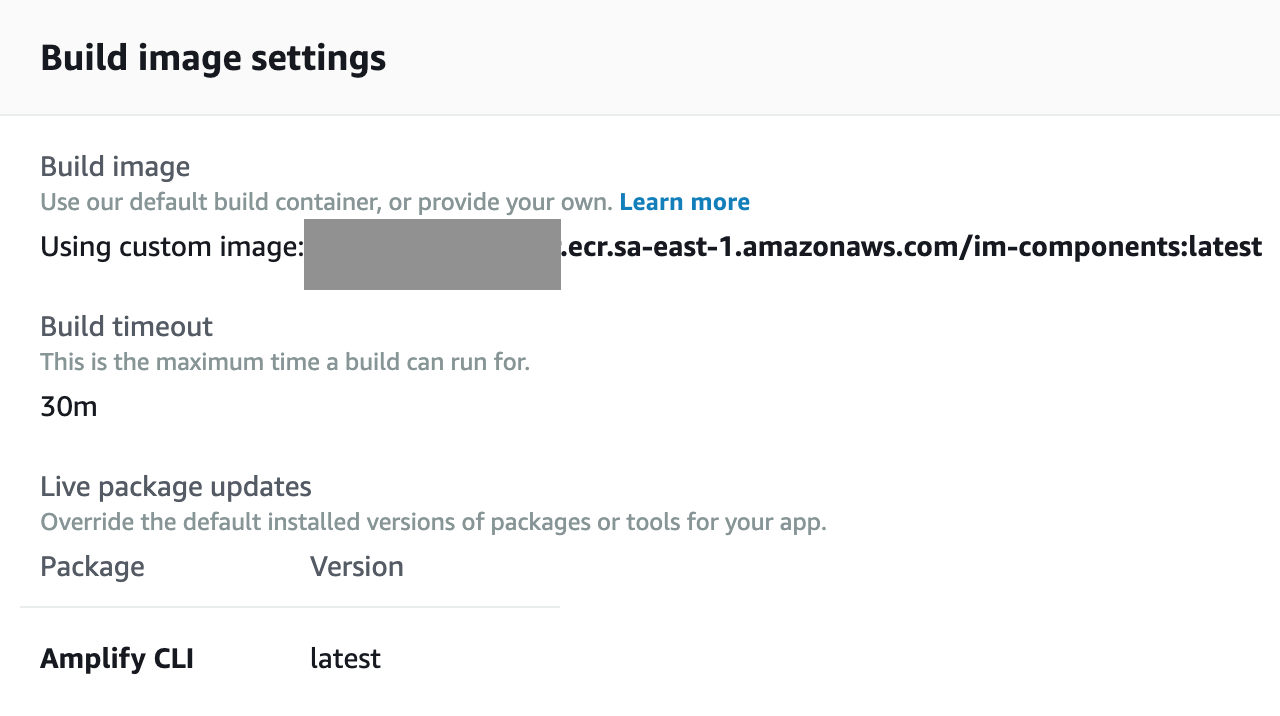This screenshot has height=716, width=1280.
Task: Select the Version column header
Action: pyautogui.click(x=356, y=566)
